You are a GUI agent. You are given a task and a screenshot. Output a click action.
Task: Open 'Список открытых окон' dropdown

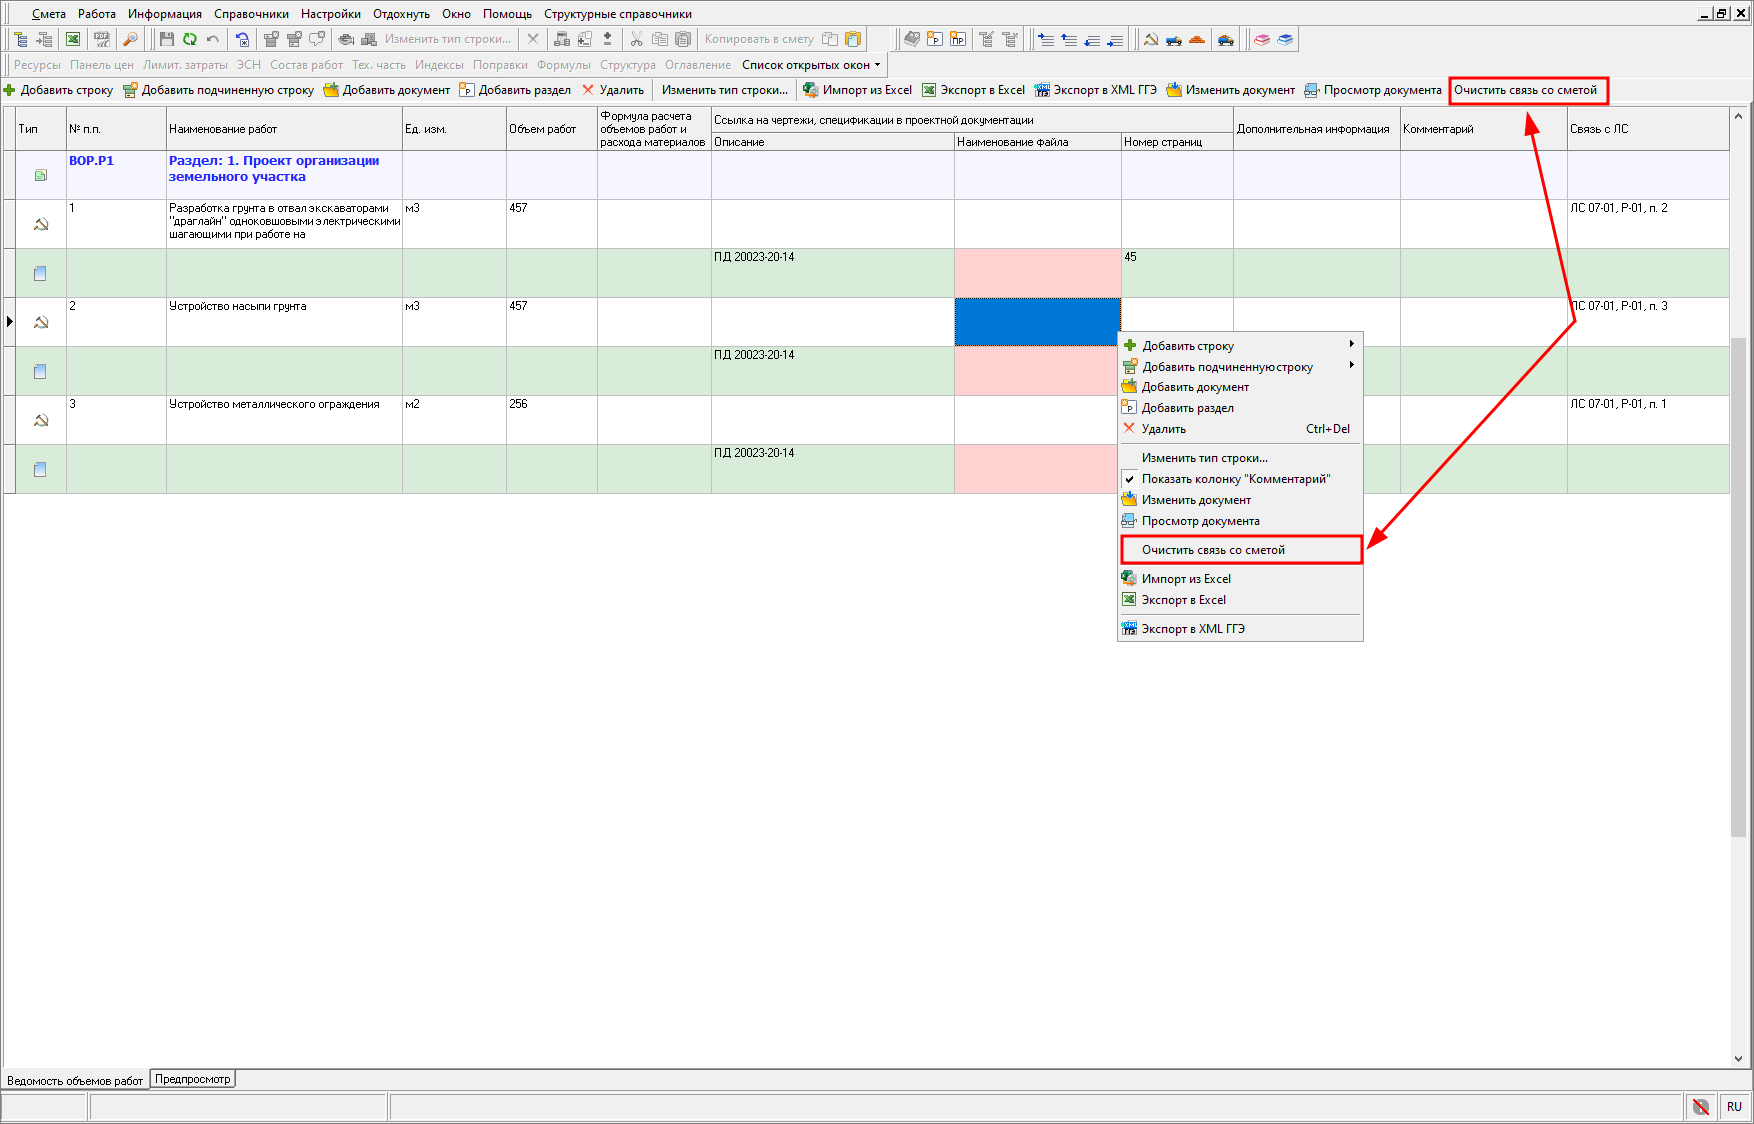(x=811, y=65)
